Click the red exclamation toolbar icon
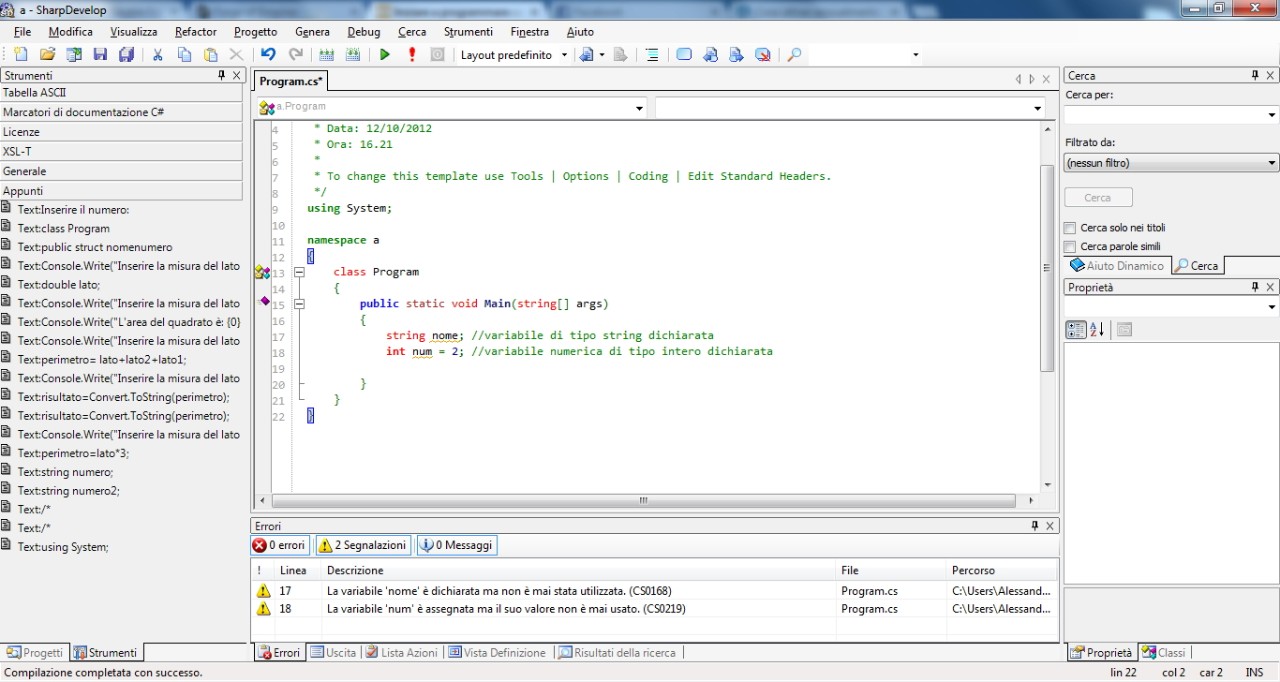The image size is (1280, 682). coord(411,54)
